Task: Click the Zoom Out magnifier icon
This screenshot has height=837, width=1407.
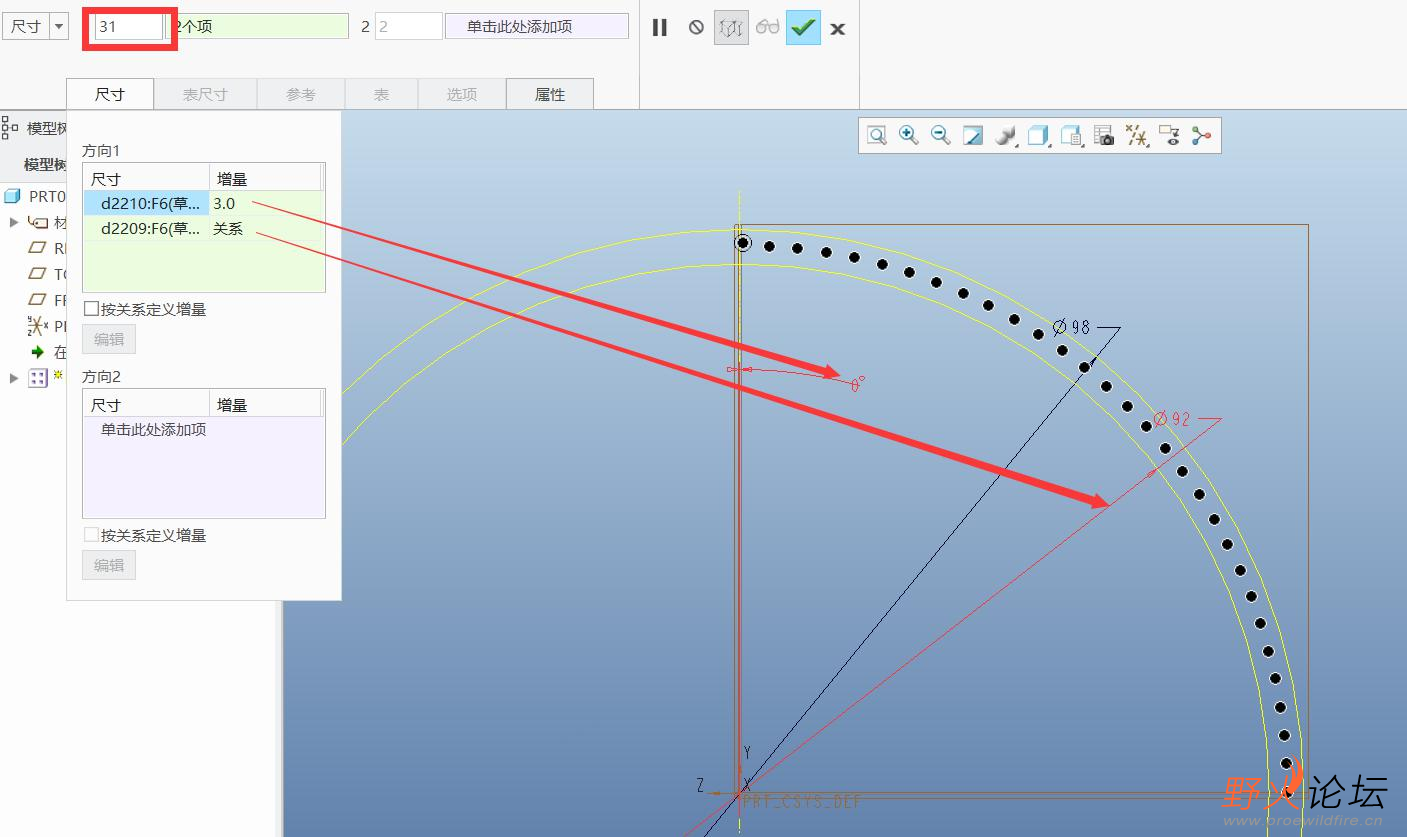Action: pyautogui.click(x=941, y=135)
